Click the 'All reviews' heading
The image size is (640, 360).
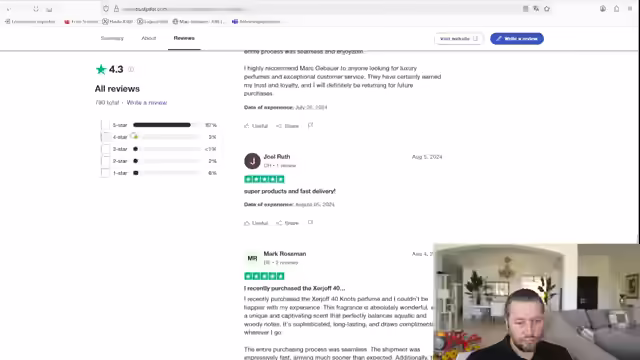pyautogui.click(x=117, y=89)
